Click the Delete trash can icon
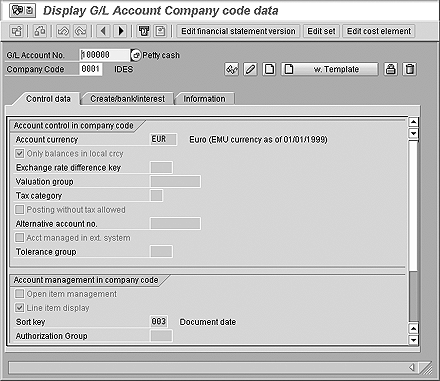 pyautogui.click(x=409, y=69)
